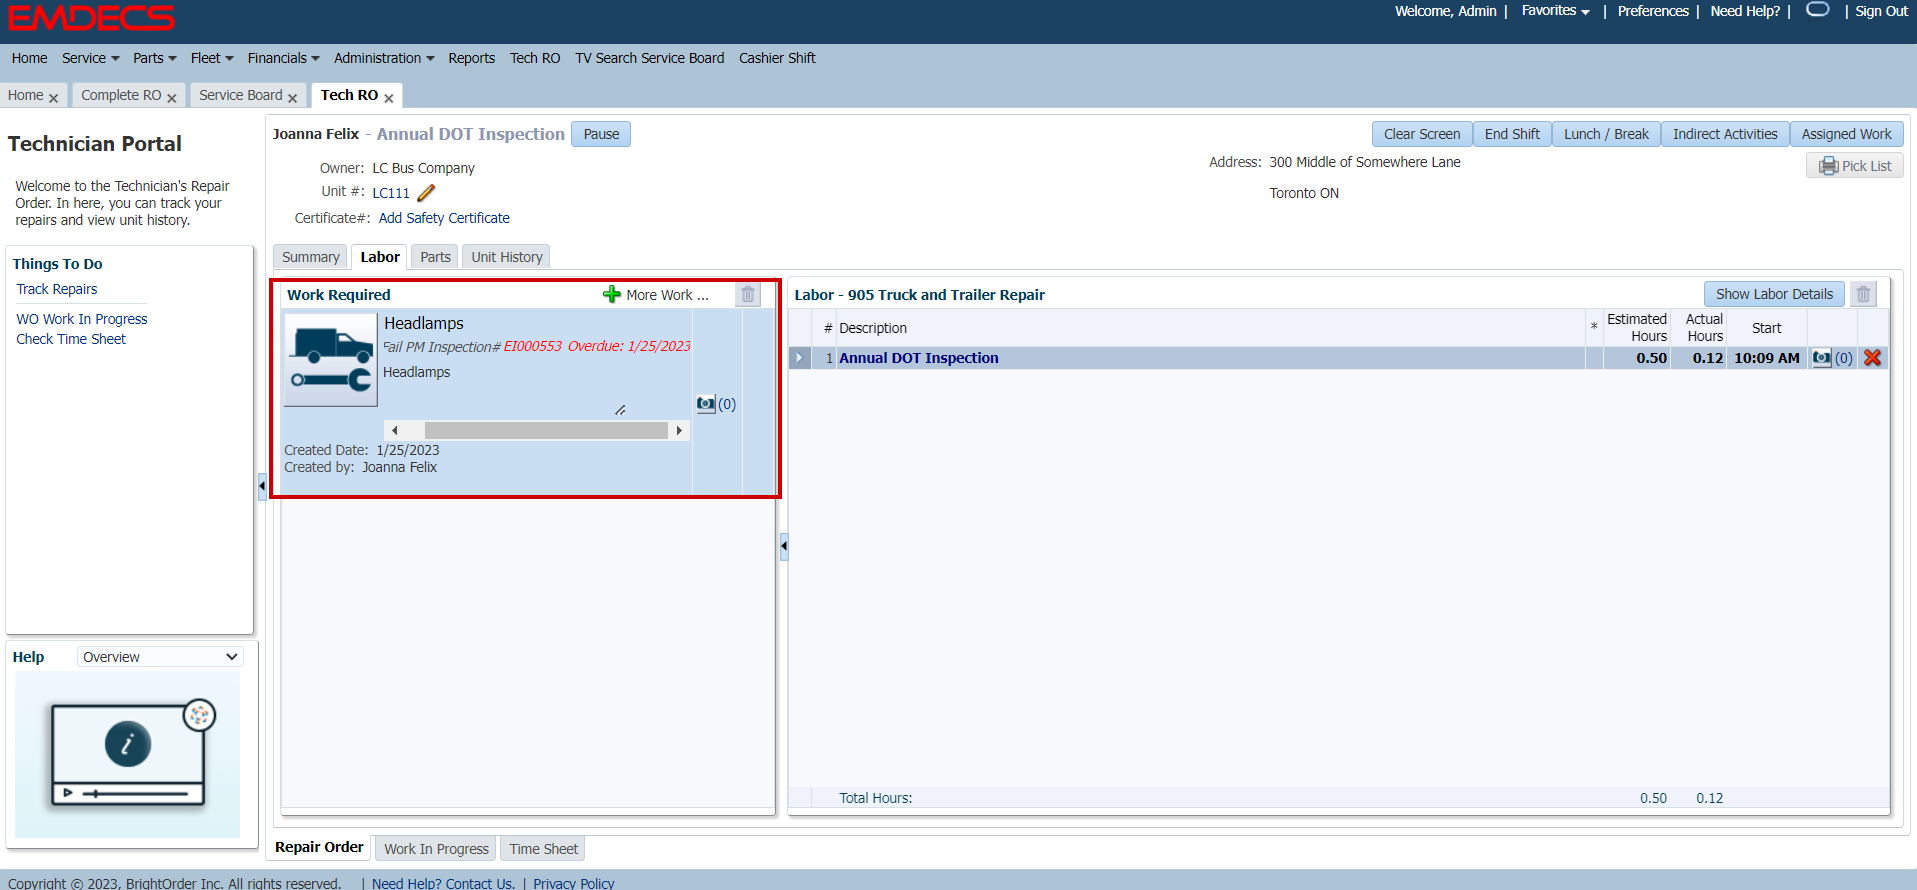This screenshot has height=890, width=1917.
Task: Open Reports from the menu bar
Action: point(471,58)
